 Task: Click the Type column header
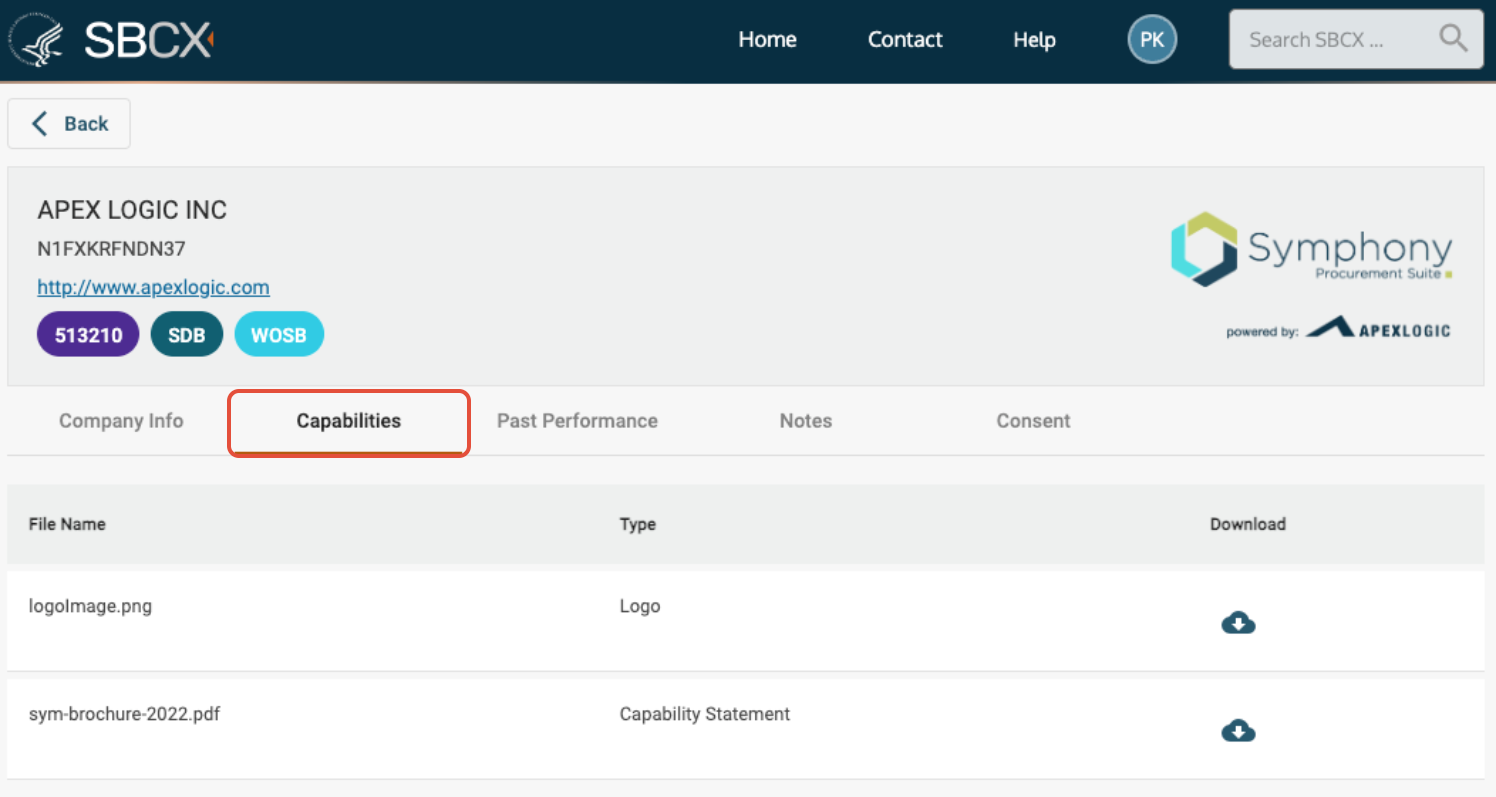coord(638,524)
